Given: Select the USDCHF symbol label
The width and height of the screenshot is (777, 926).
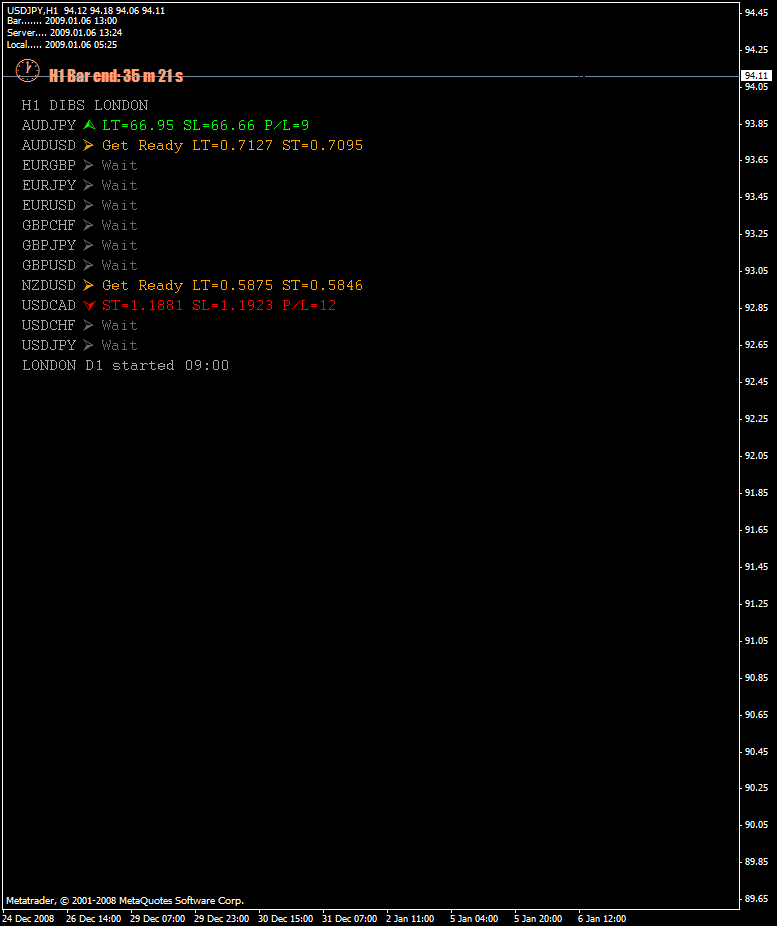Looking at the screenshot, I should [x=49, y=326].
